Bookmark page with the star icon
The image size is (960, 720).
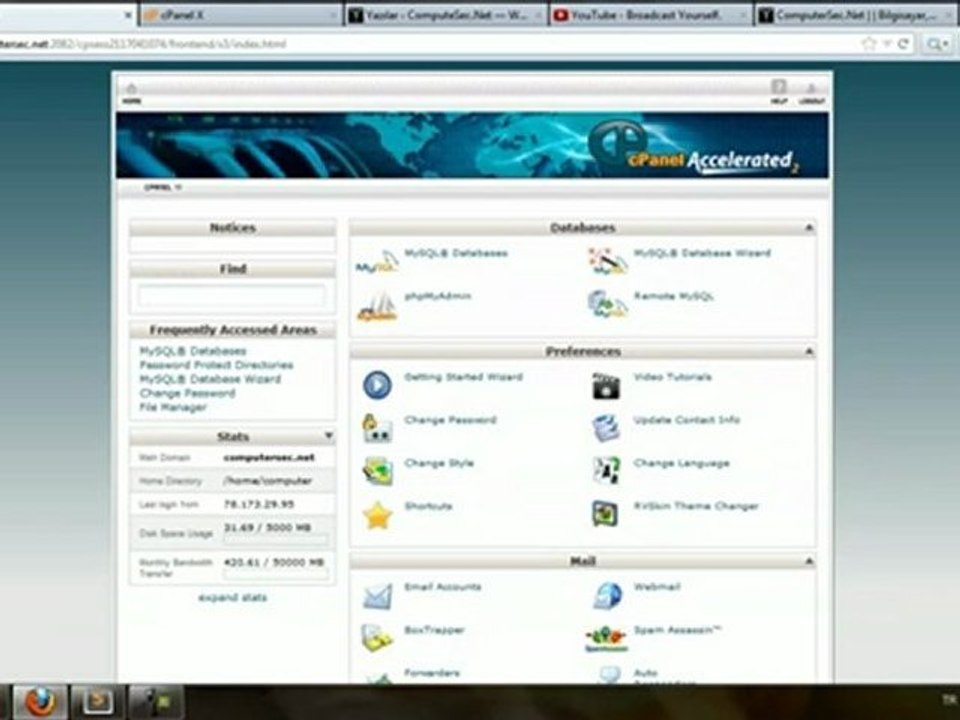868,43
